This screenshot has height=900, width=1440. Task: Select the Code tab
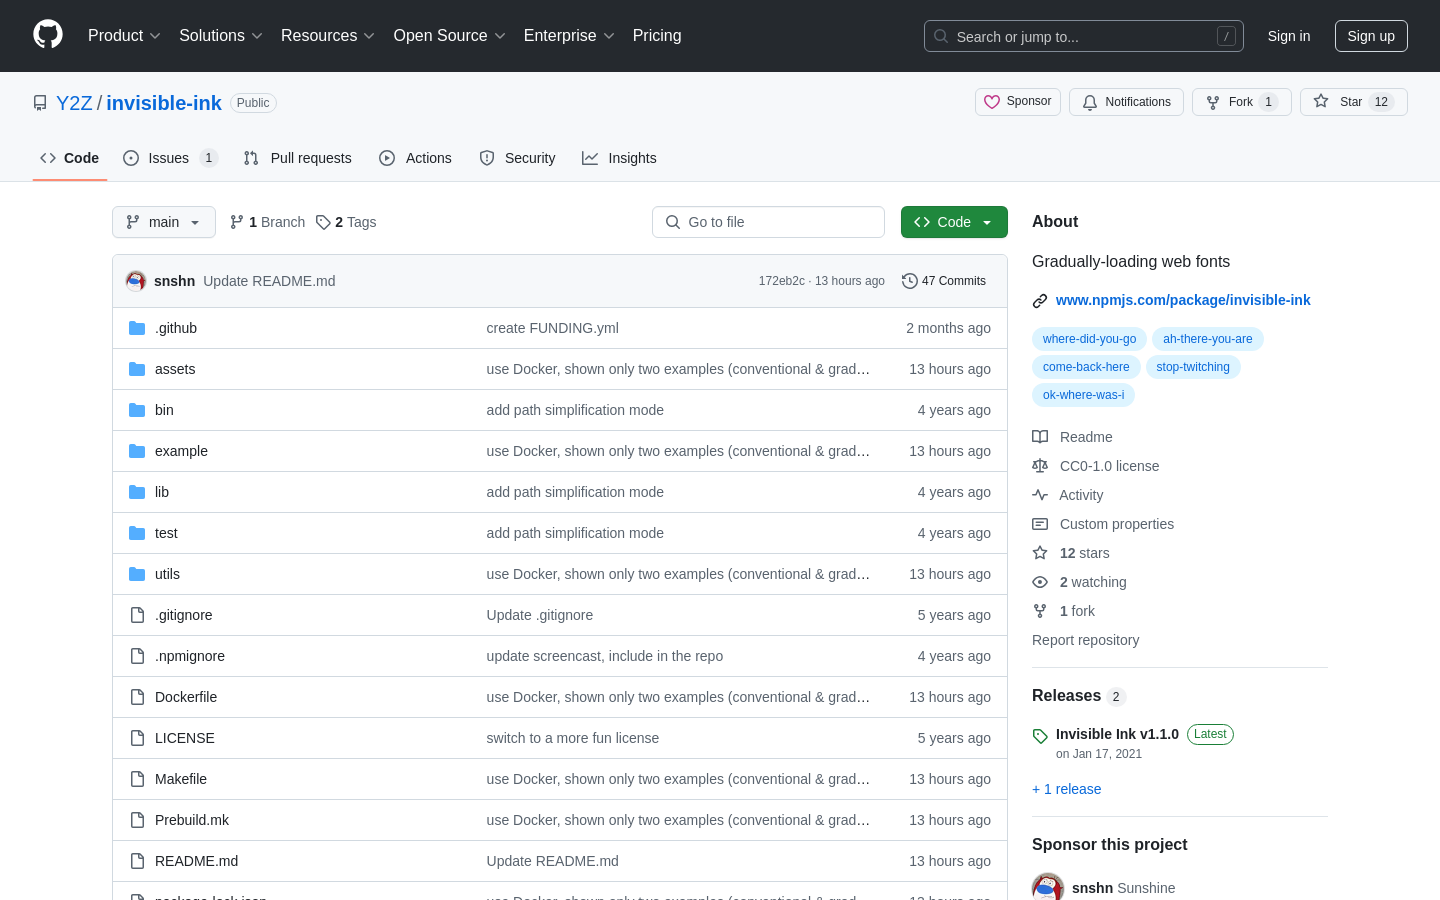point(70,158)
